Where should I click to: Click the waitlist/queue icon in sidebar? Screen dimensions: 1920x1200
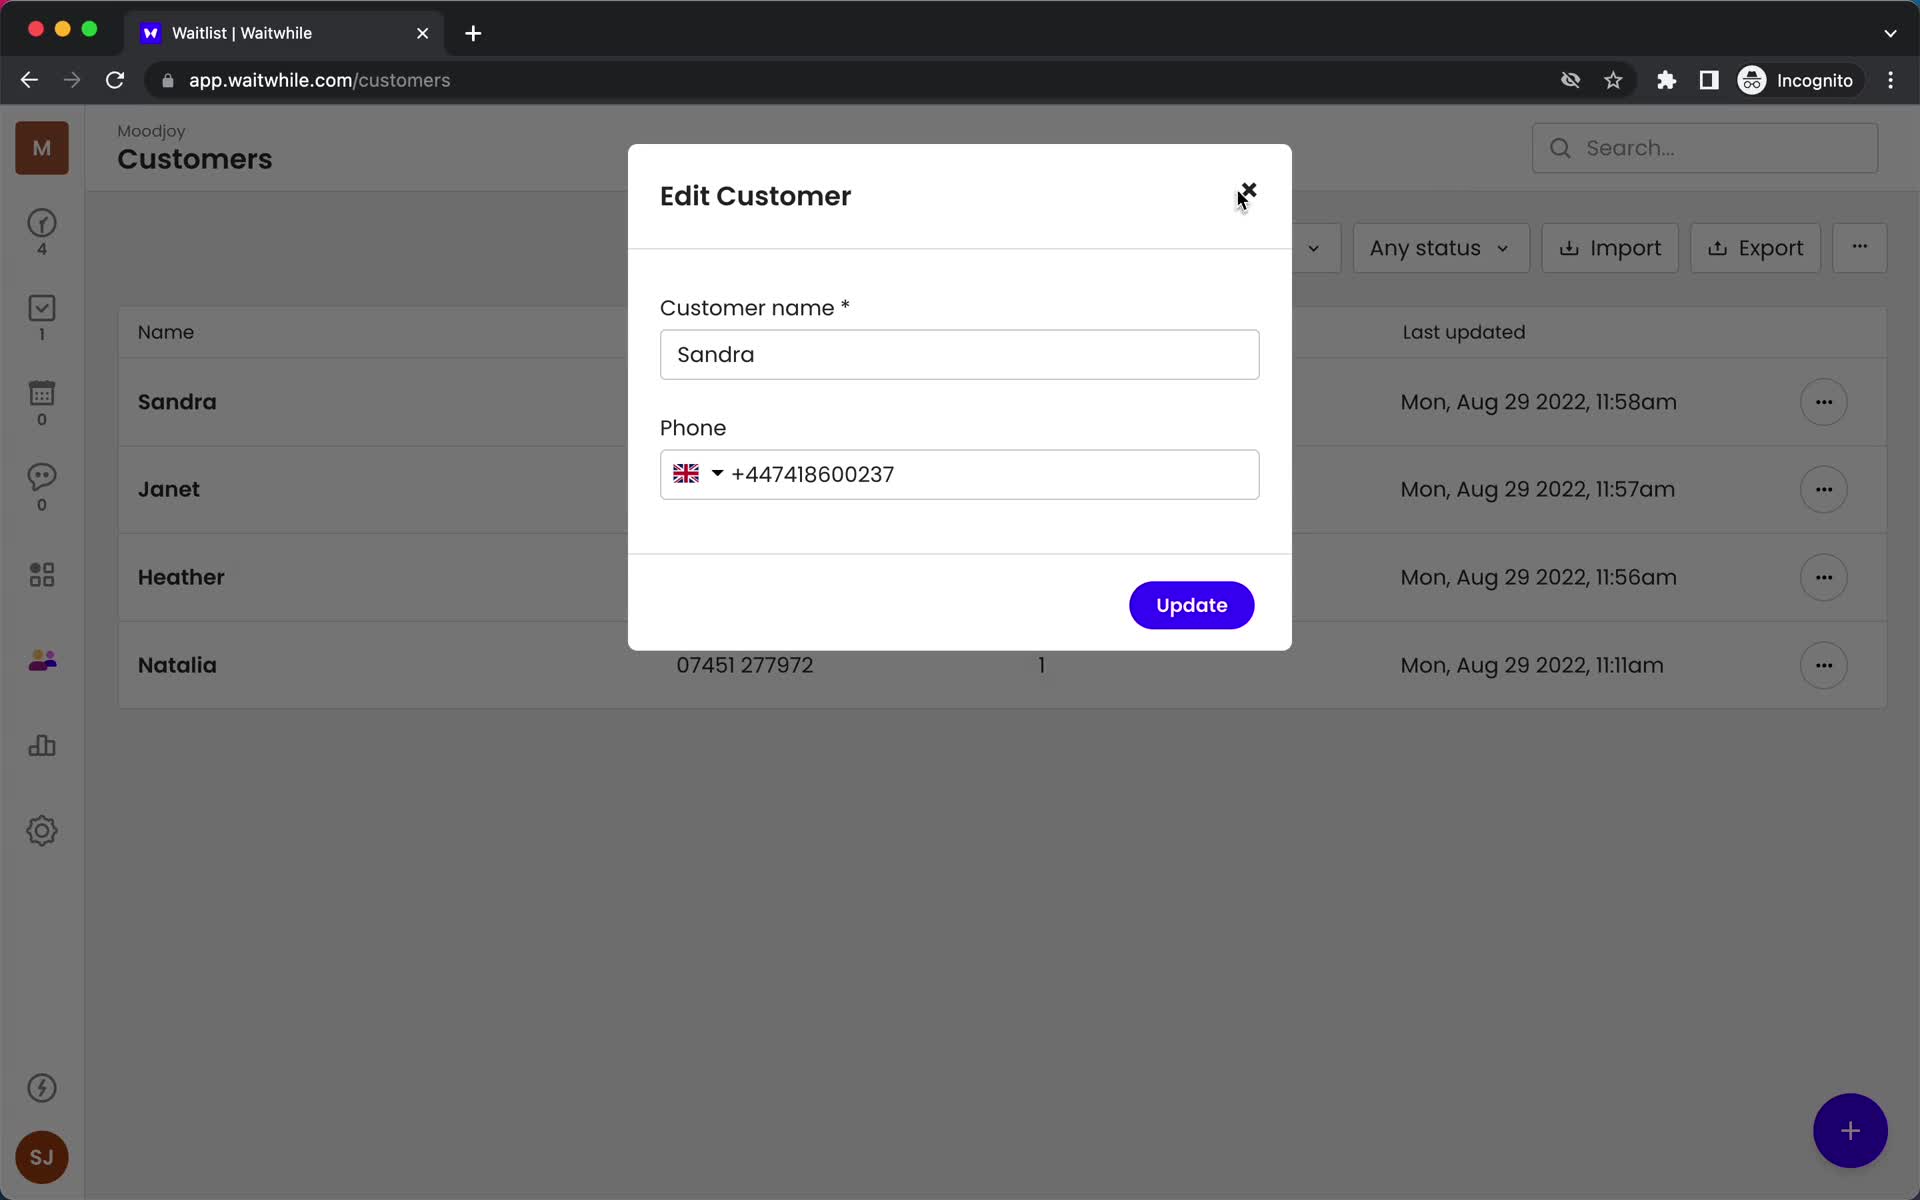(41, 224)
